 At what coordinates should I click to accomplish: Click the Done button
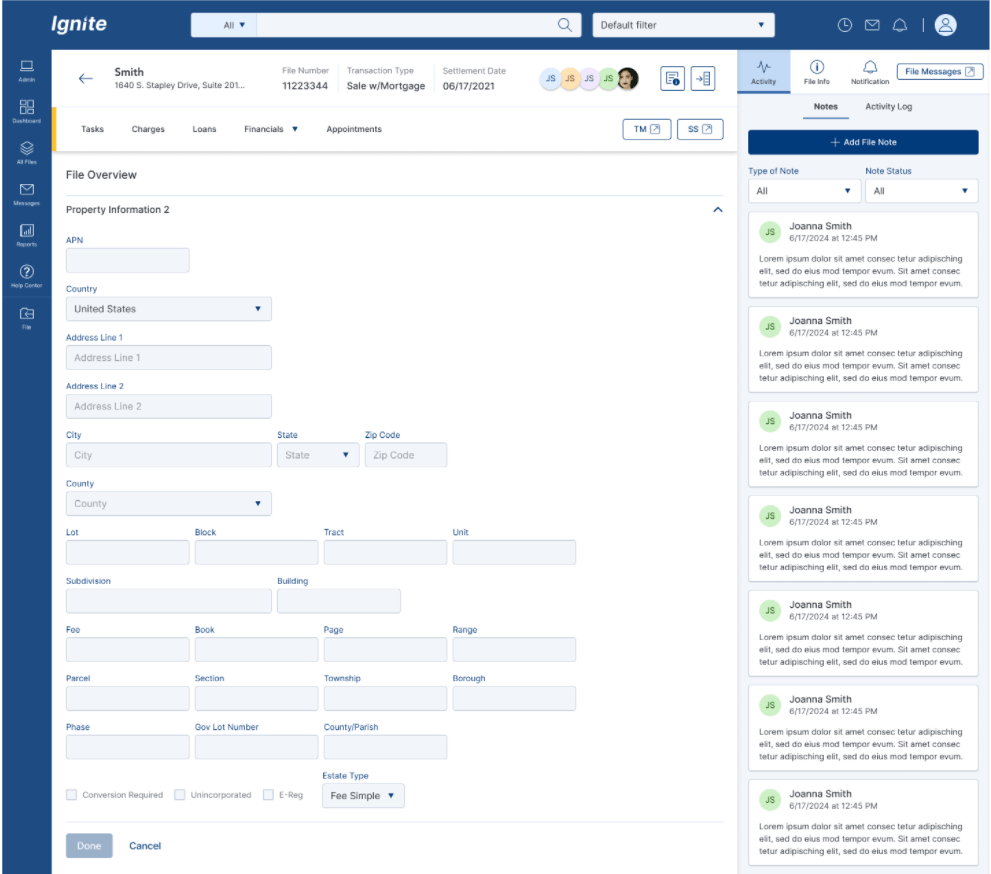[x=89, y=846]
